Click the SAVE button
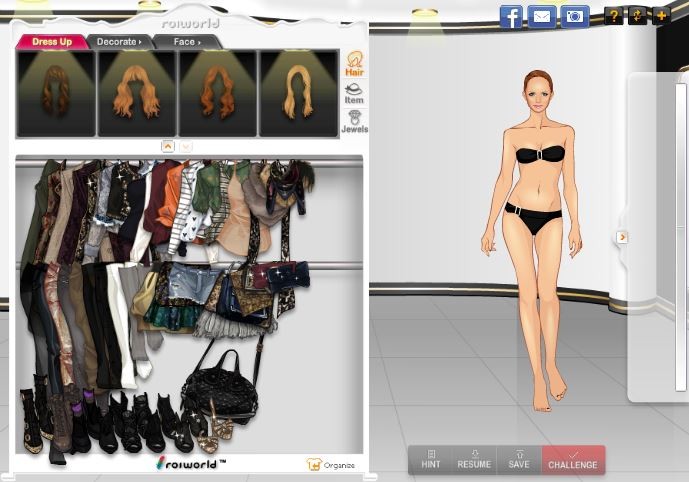Screen dimensions: 689x482 pos(519,459)
